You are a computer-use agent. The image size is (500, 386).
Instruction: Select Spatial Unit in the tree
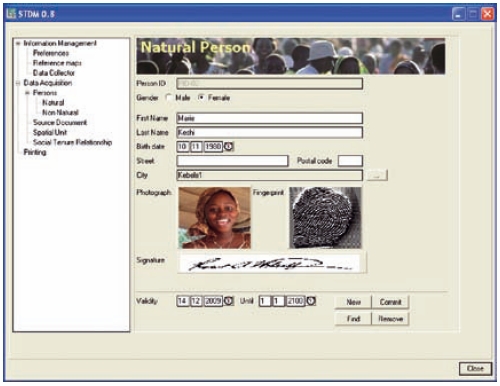(50, 132)
